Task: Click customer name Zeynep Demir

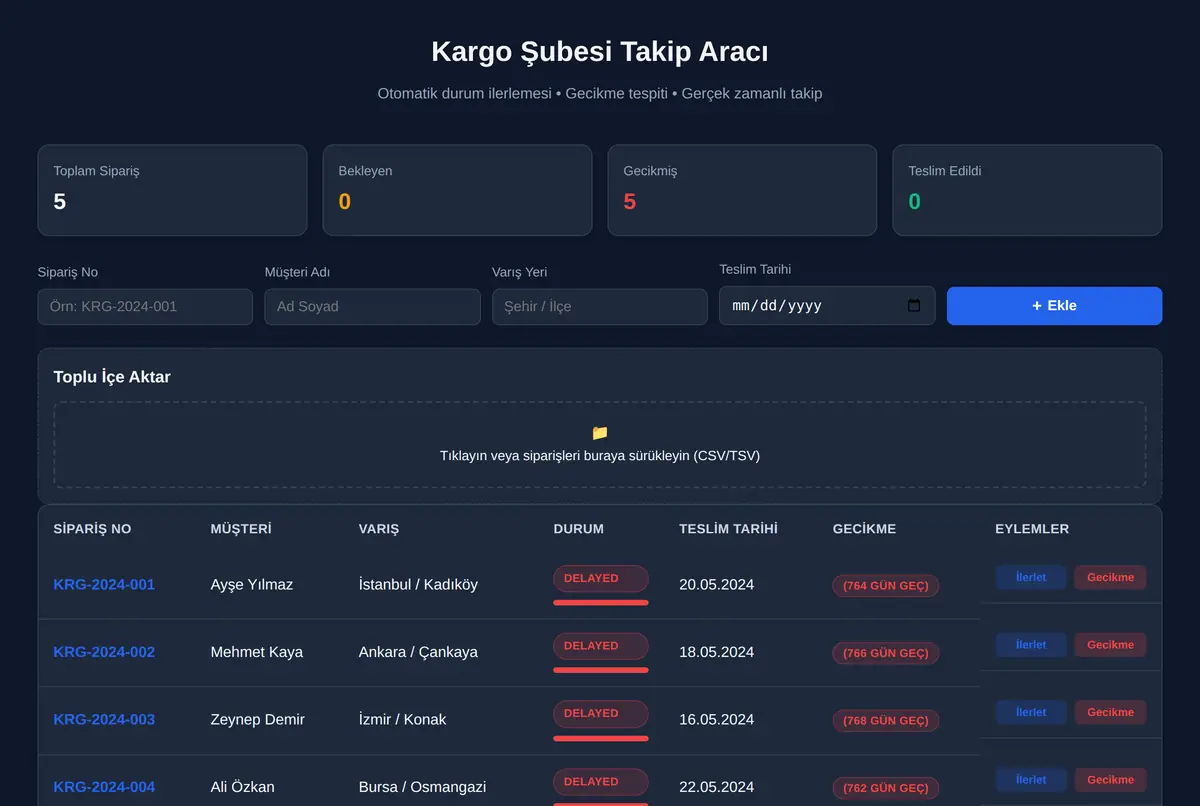Action: point(258,719)
